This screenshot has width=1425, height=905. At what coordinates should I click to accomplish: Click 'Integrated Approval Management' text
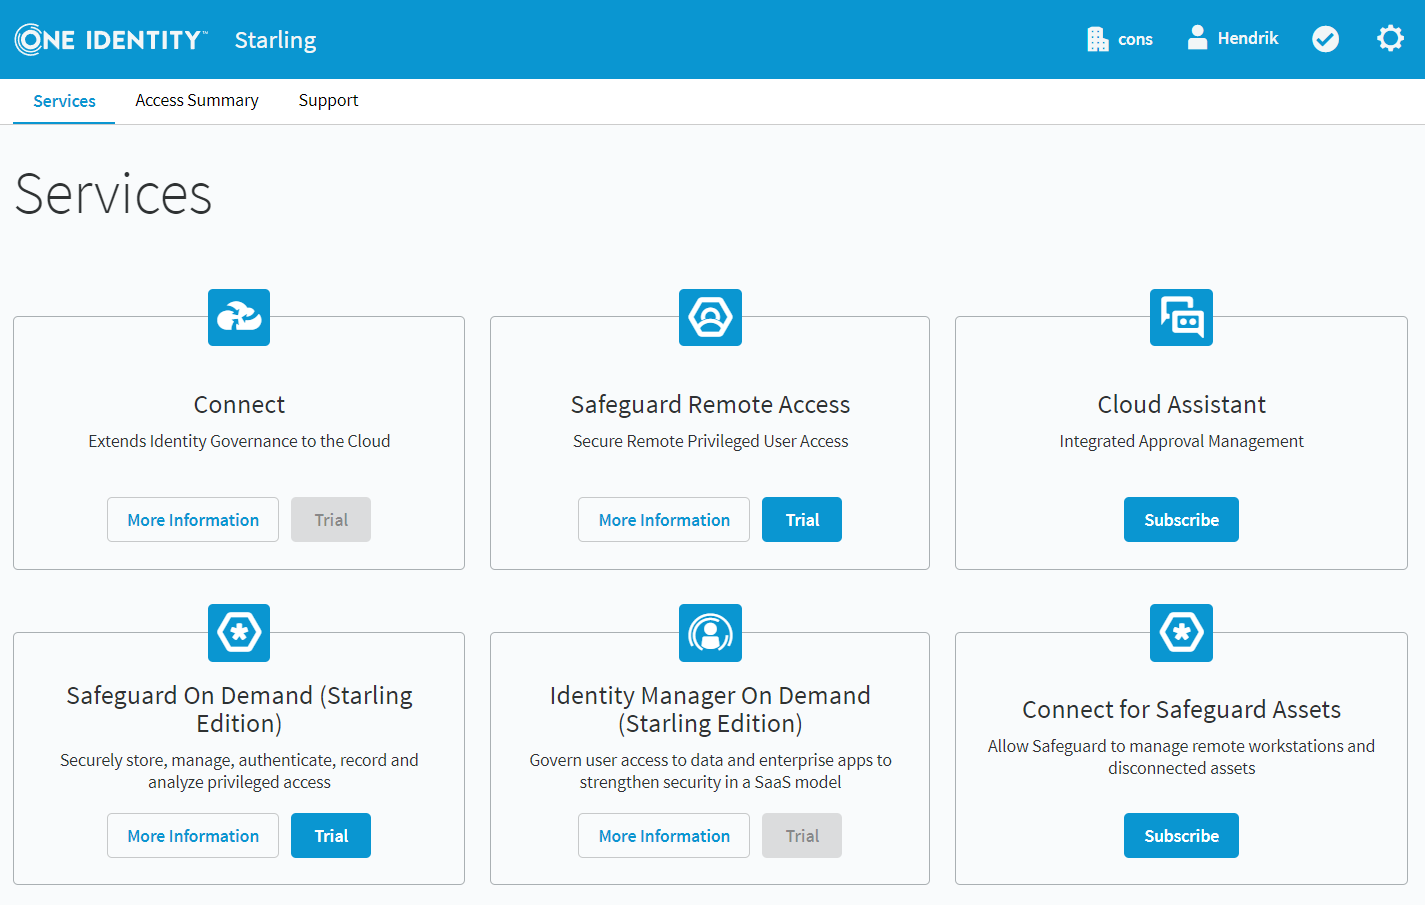1181,441
